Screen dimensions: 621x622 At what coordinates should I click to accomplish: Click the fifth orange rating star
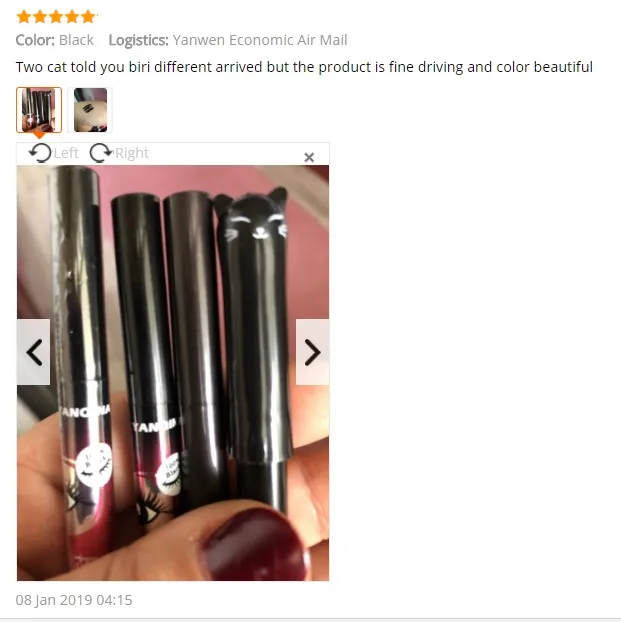88,17
